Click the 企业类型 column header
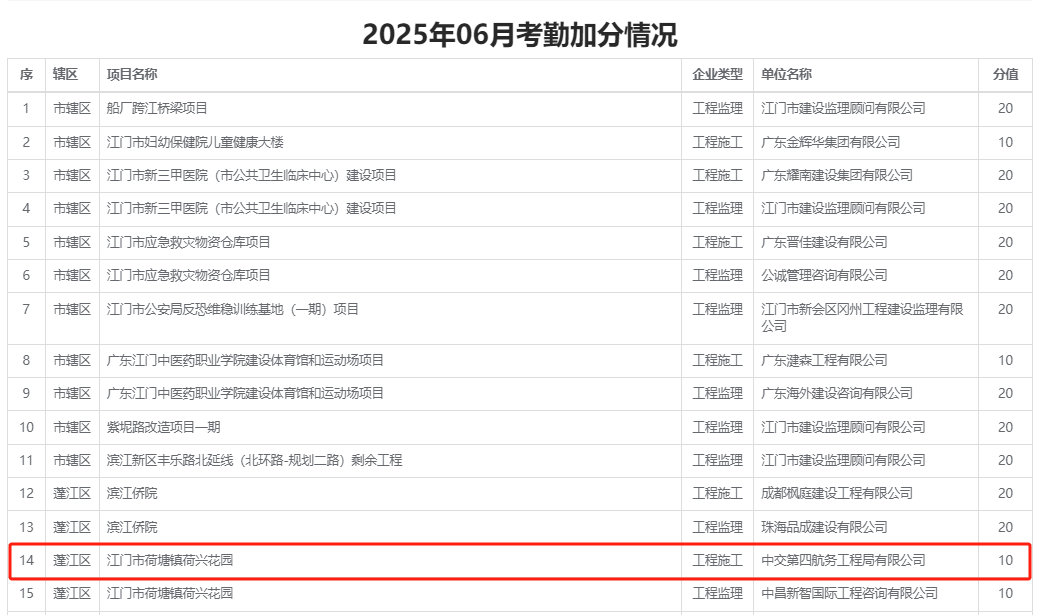The width and height of the screenshot is (1042, 615). tap(717, 75)
